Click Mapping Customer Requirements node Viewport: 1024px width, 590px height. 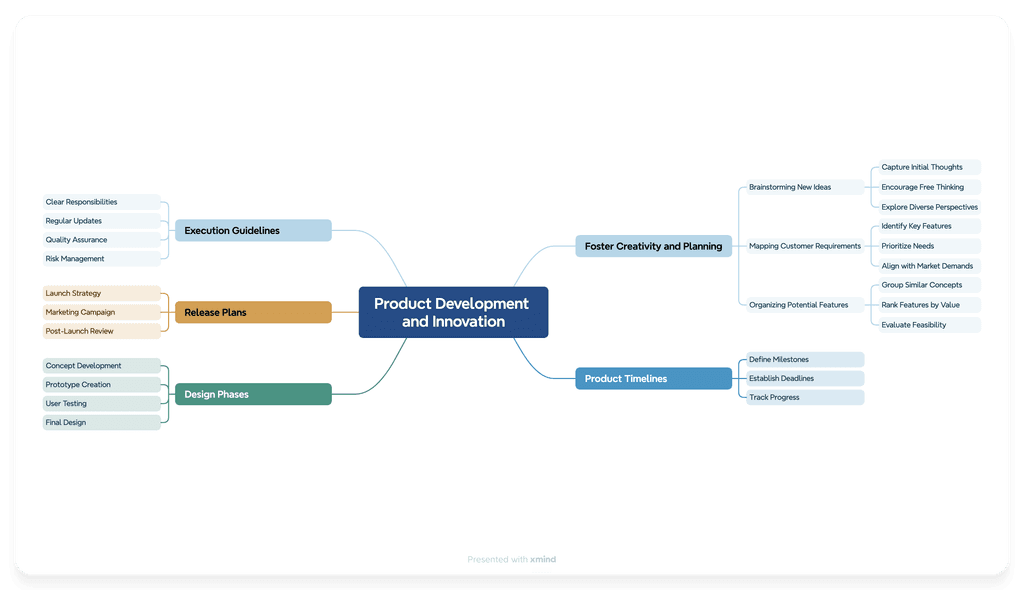pos(805,246)
